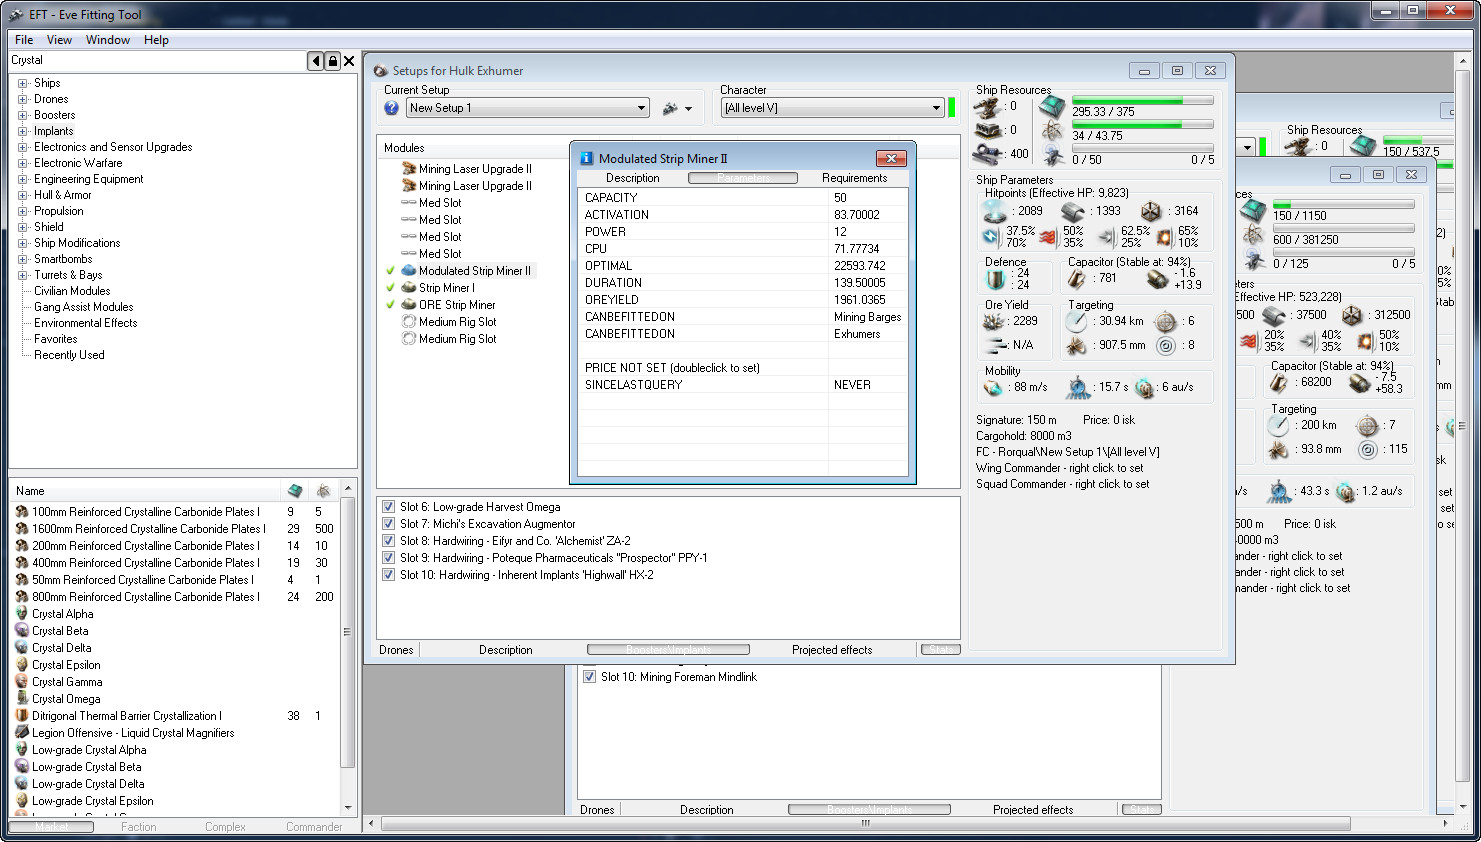
Task: Click the ORE Strip Miner module icon
Action: (408, 305)
